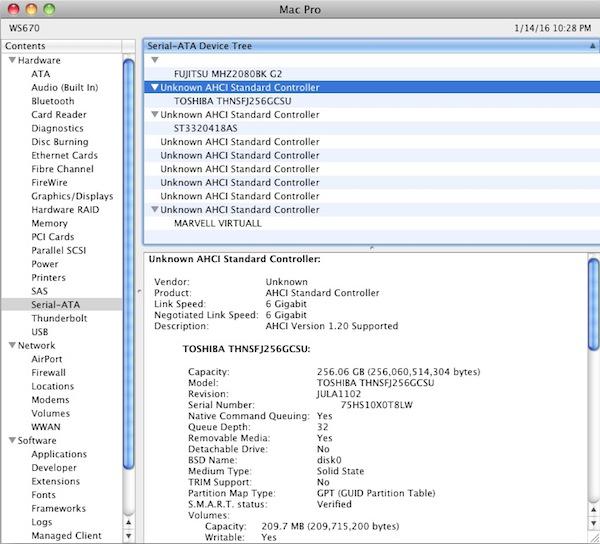This screenshot has width=600, height=544.
Task: Click the details pane scroll up arrow
Action: 594,510
